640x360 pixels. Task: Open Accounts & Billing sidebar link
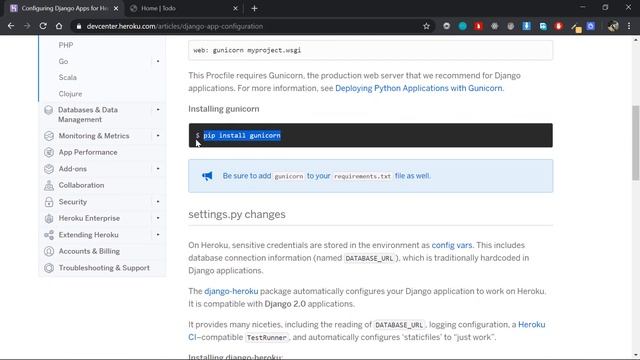tap(89, 251)
